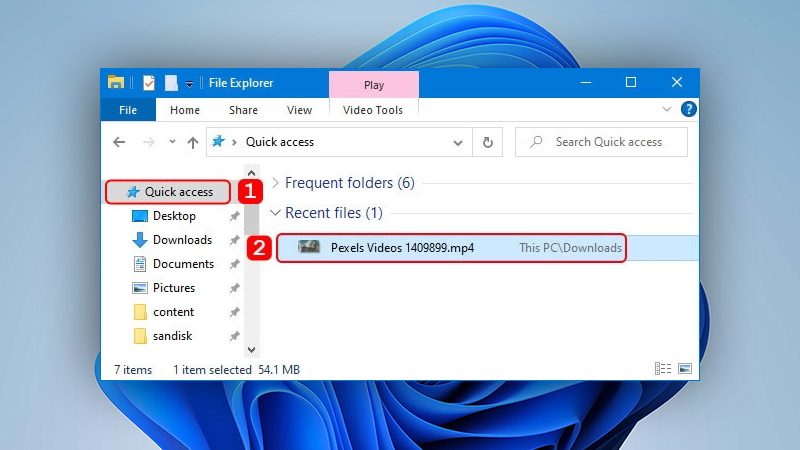Open the Video Tools tab
Viewport: 800px width, 450px height.
(373, 110)
